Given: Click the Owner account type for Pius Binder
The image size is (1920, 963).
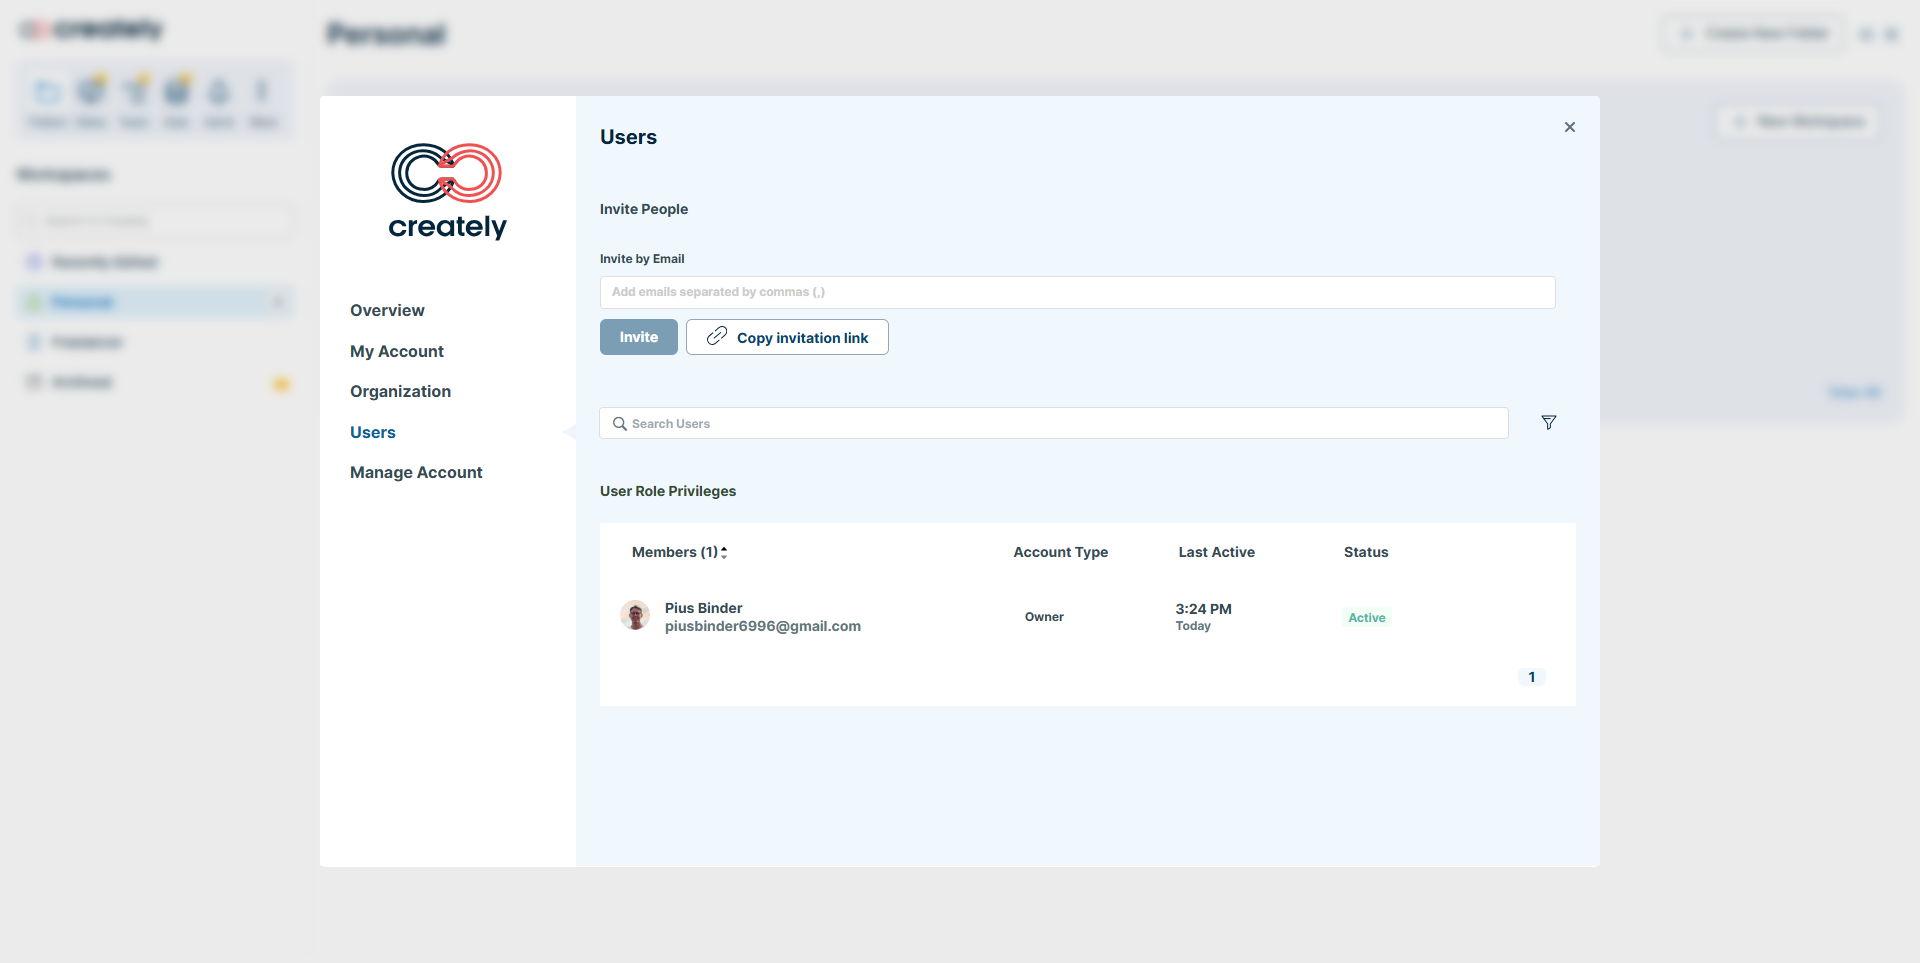Looking at the screenshot, I should coord(1044,617).
